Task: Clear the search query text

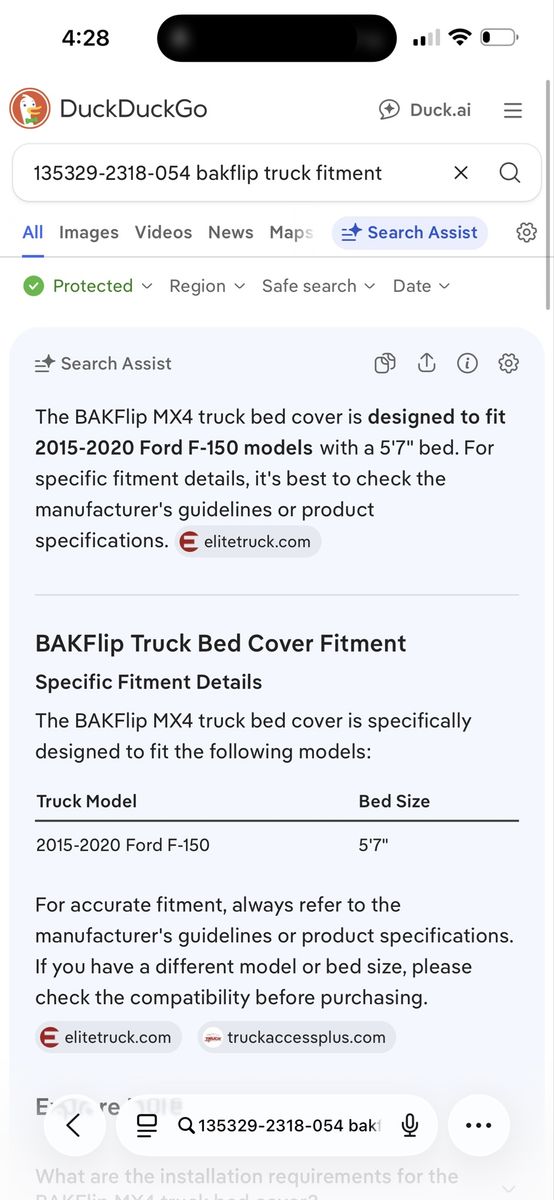Action: 461,173
